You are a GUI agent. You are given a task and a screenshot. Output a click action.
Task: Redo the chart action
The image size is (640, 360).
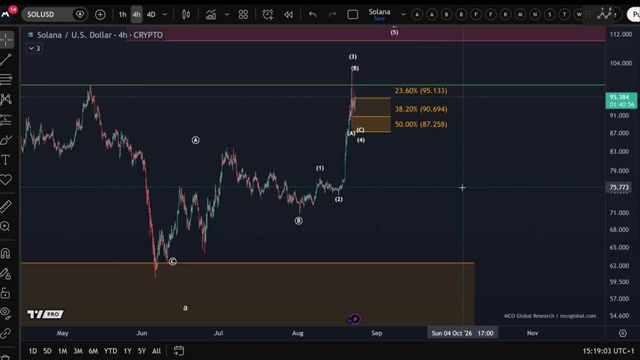click(x=333, y=15)
